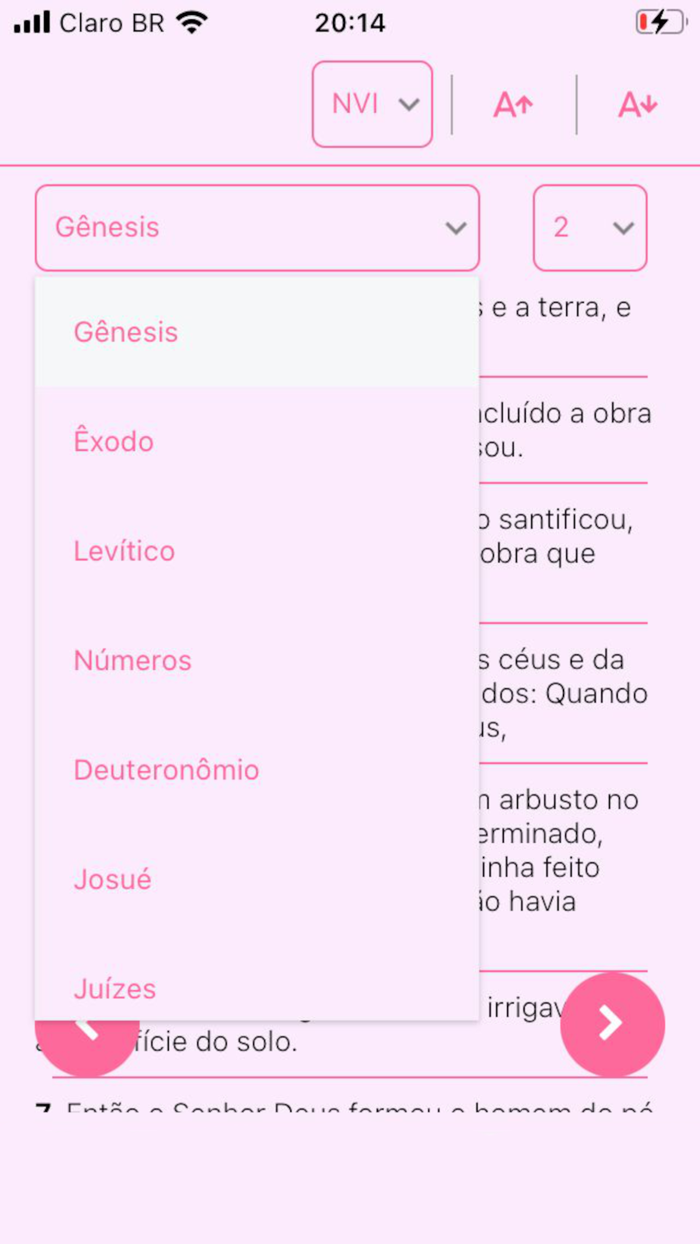Increase the font size with A↑ icon

512,104
